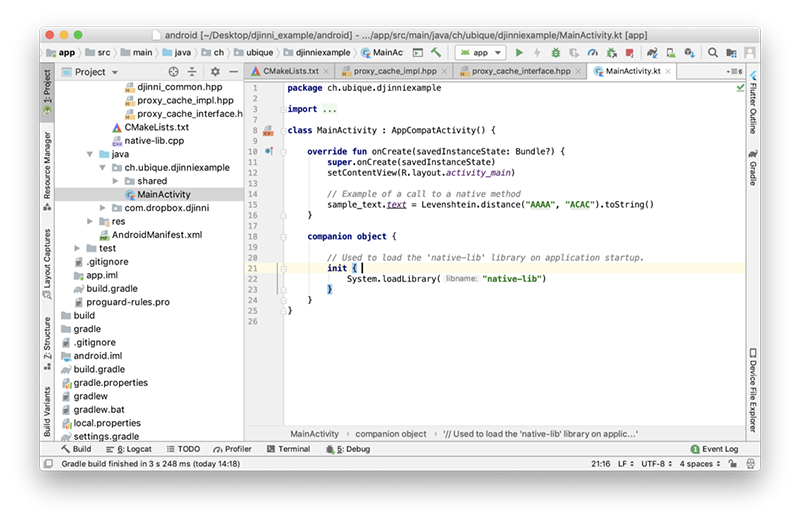The height and width of the screenshot is (523, 800).
Task: Click the Project panel settings gear
Action: (x=214, y=72)
